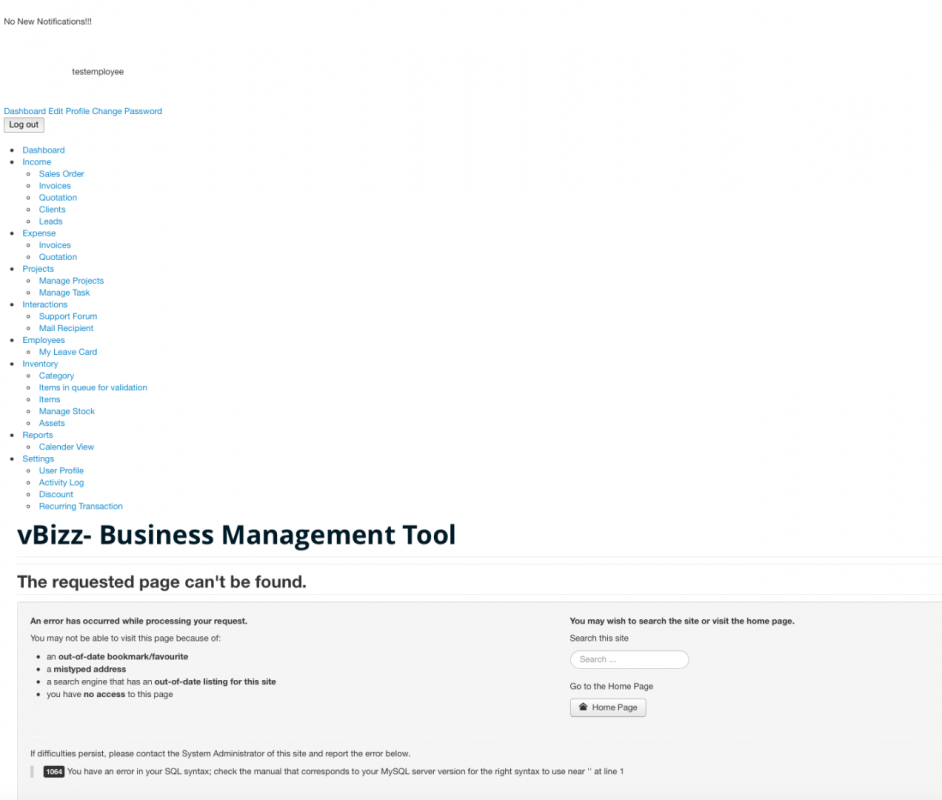Select the Inventory menu section
Screen dimensions: 942x800
[x=40, y=364]
